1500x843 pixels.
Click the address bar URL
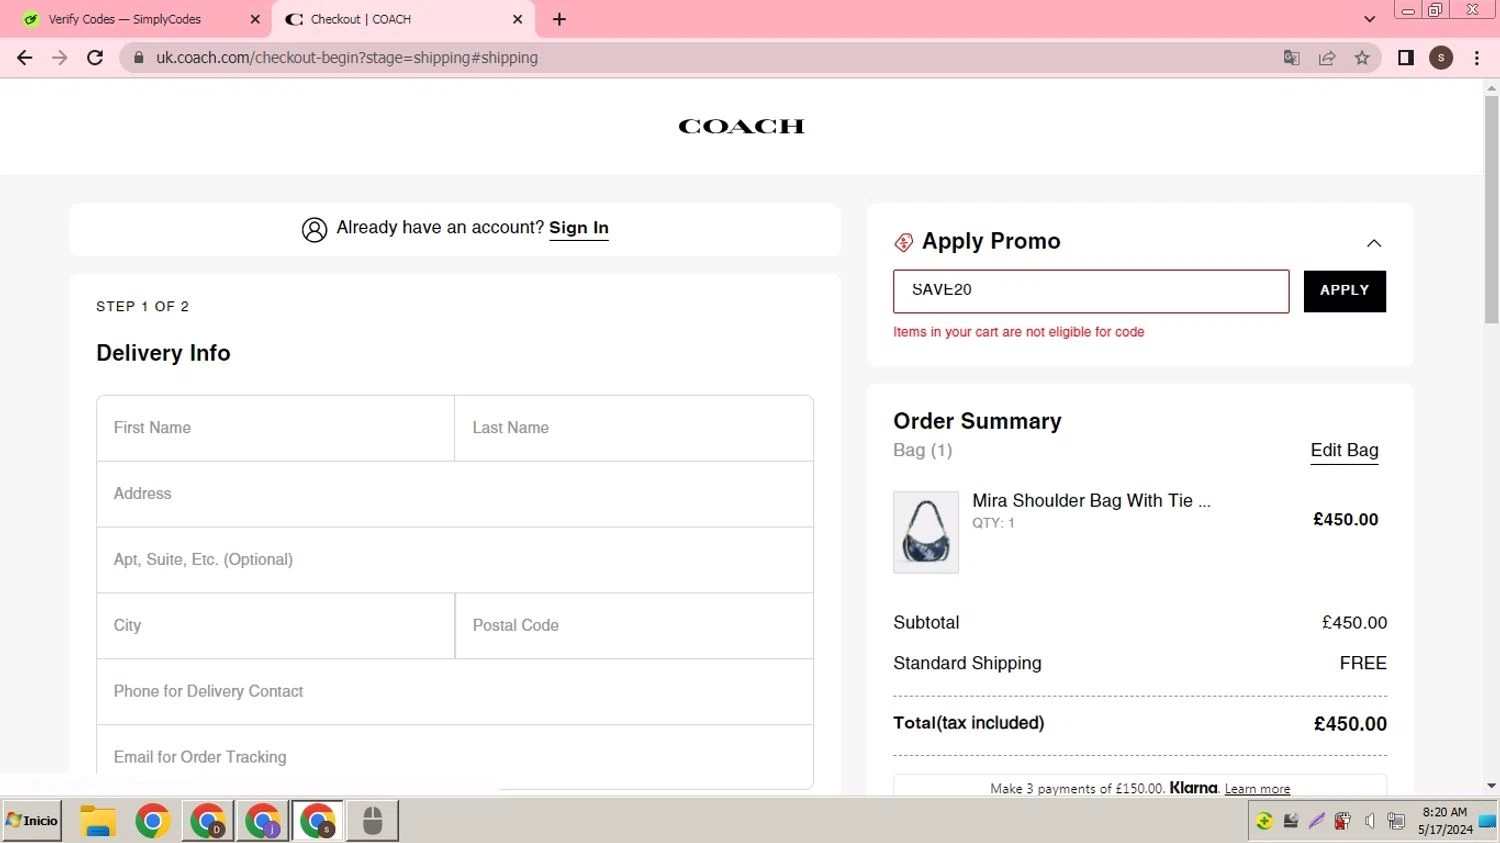tap(347, 58)
